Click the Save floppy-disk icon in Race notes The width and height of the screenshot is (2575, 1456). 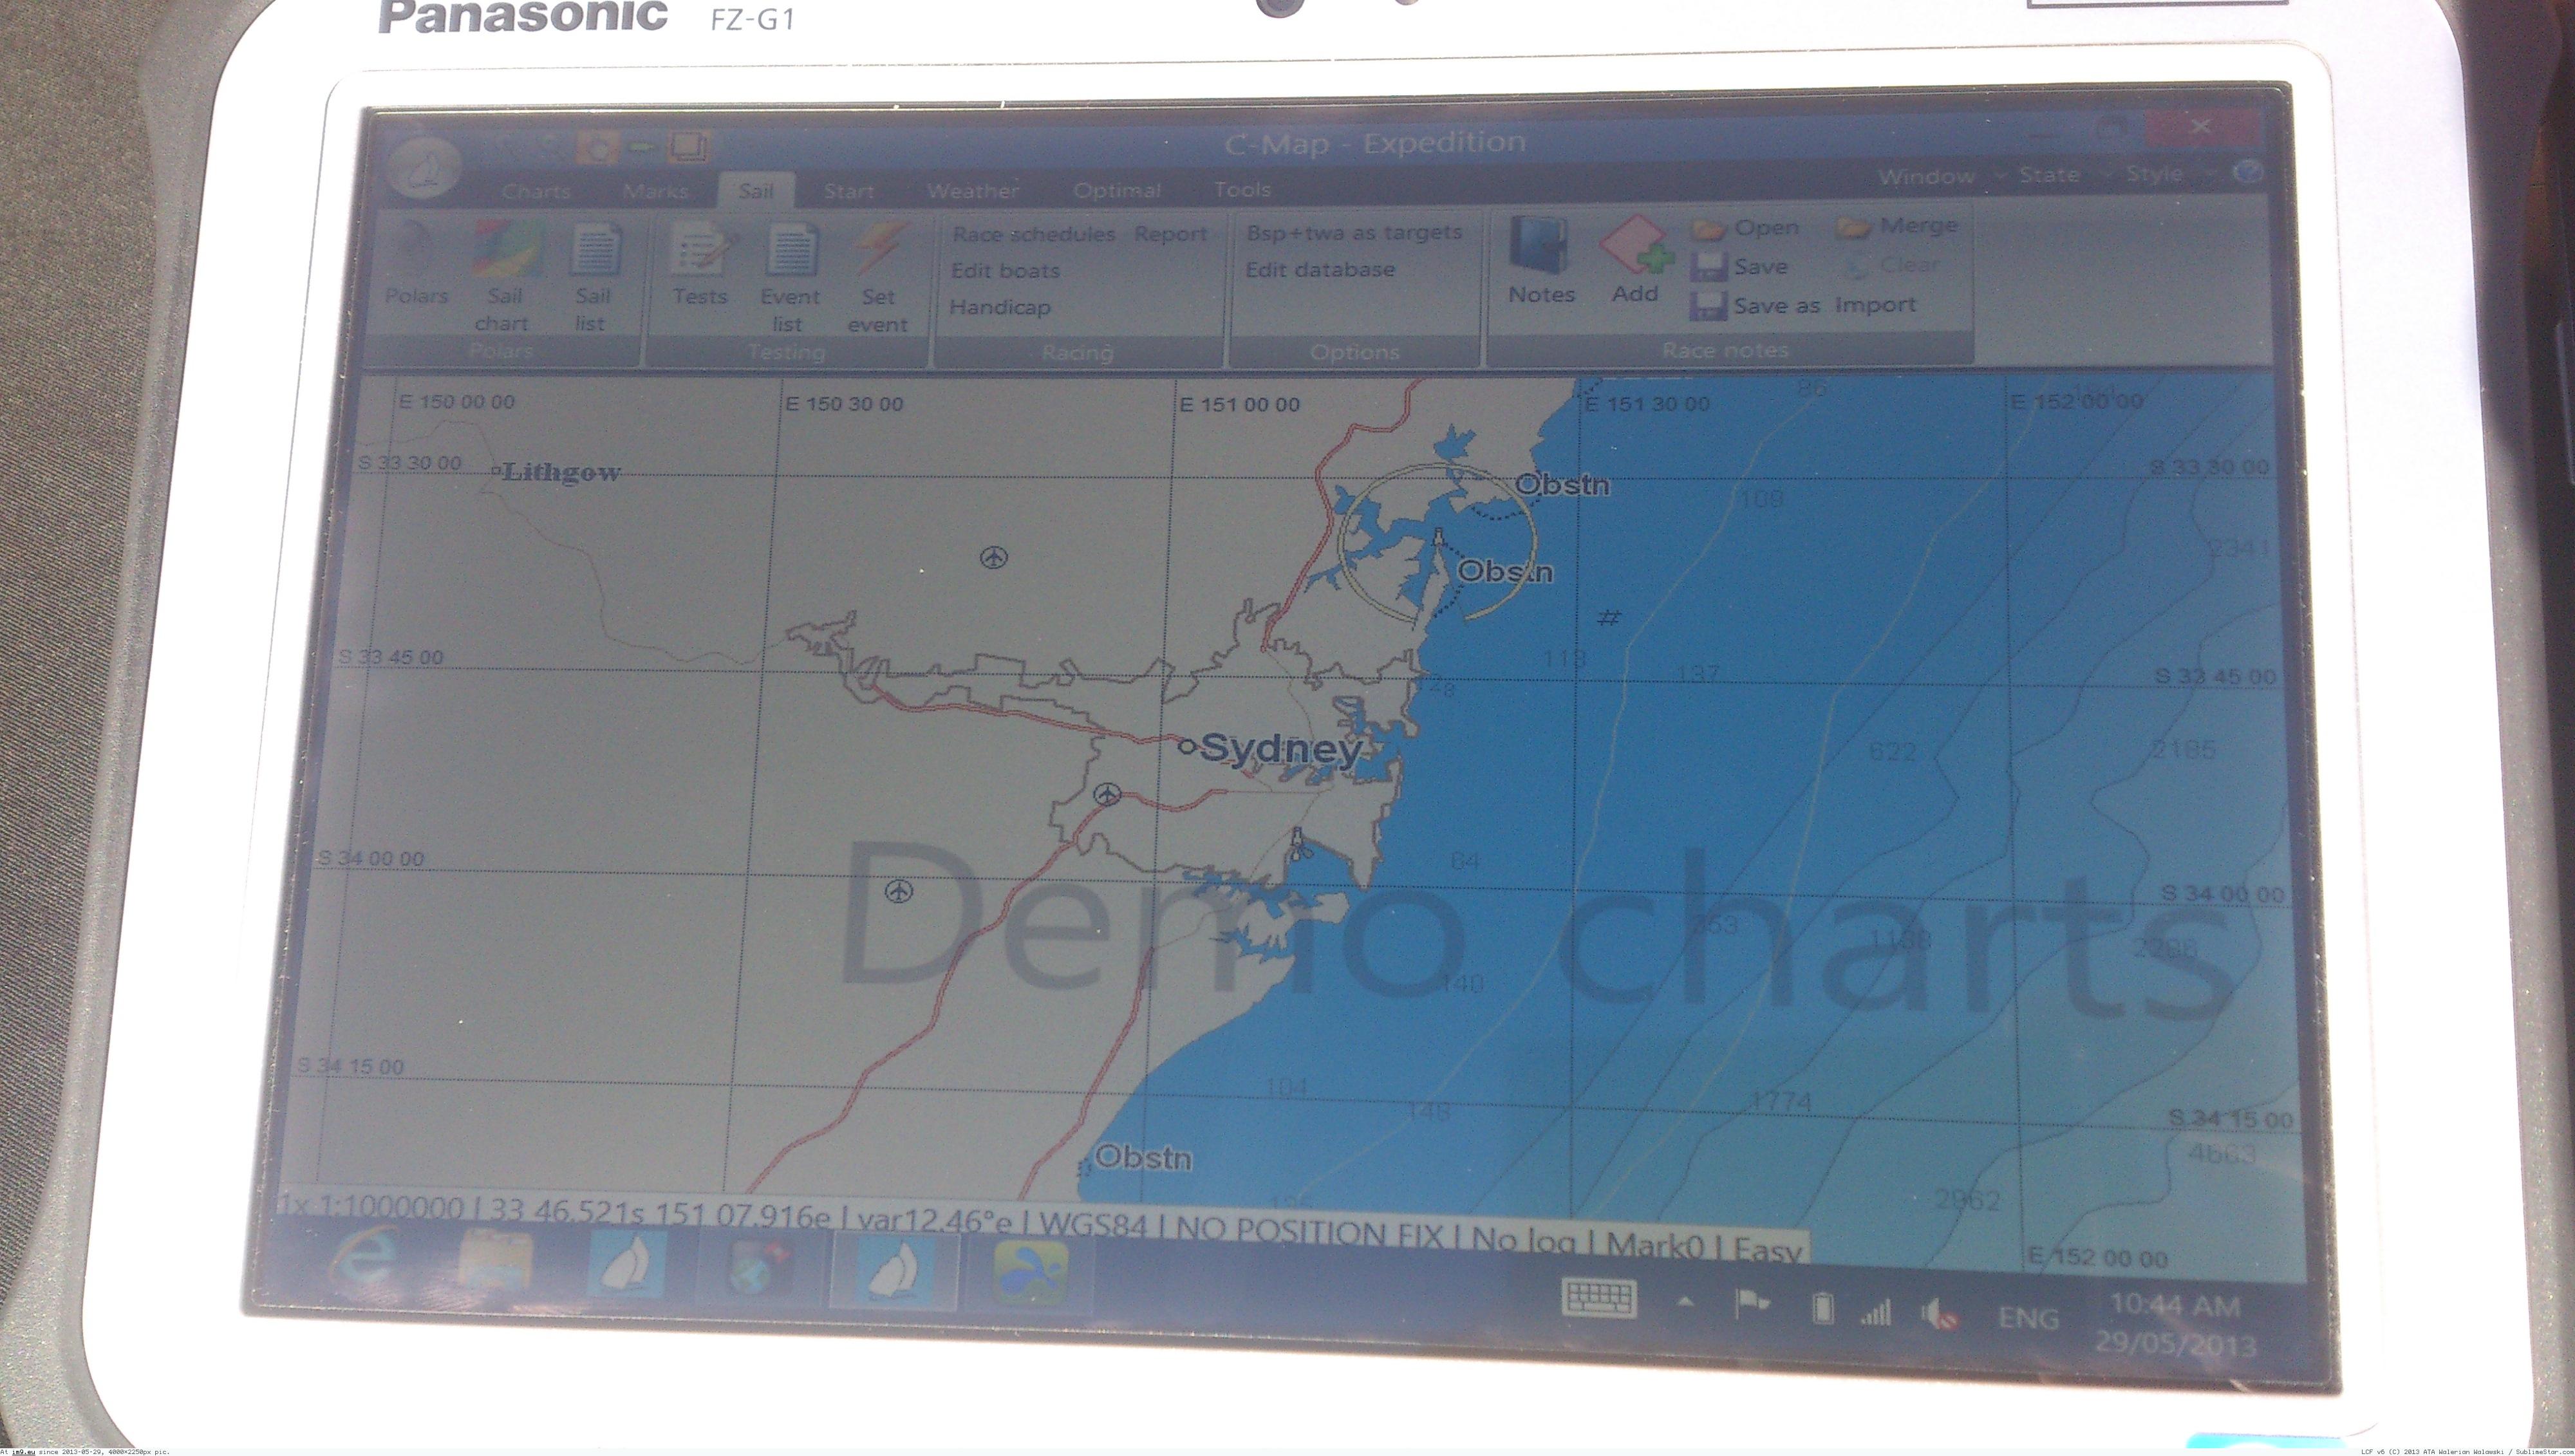pos(1709,267)
